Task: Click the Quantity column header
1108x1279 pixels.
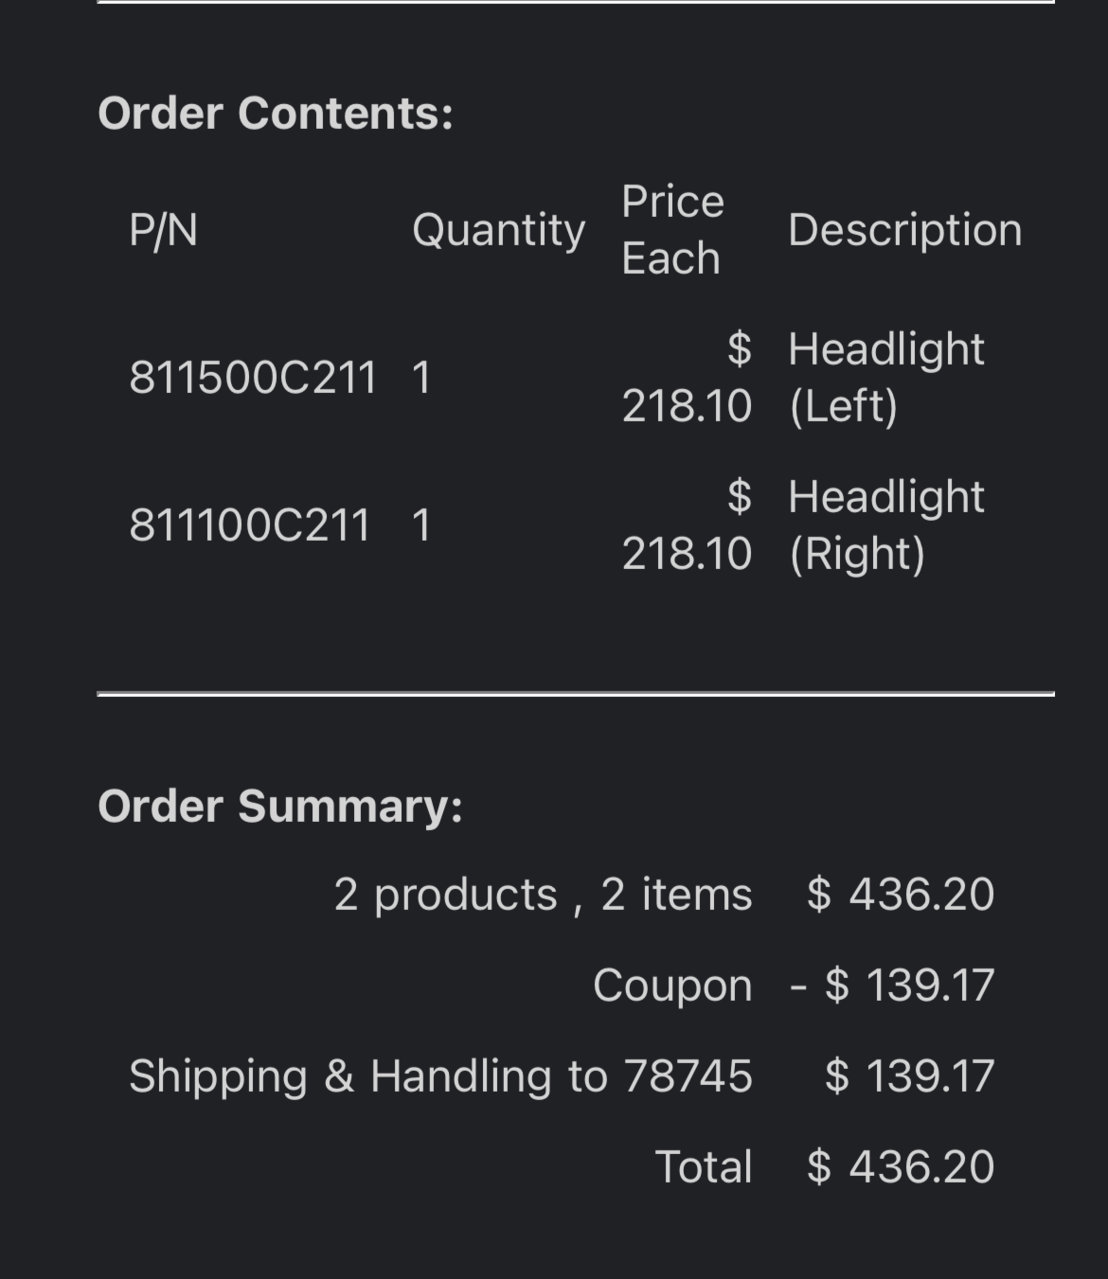Action: pyautogui.click(x=498, y=231)
